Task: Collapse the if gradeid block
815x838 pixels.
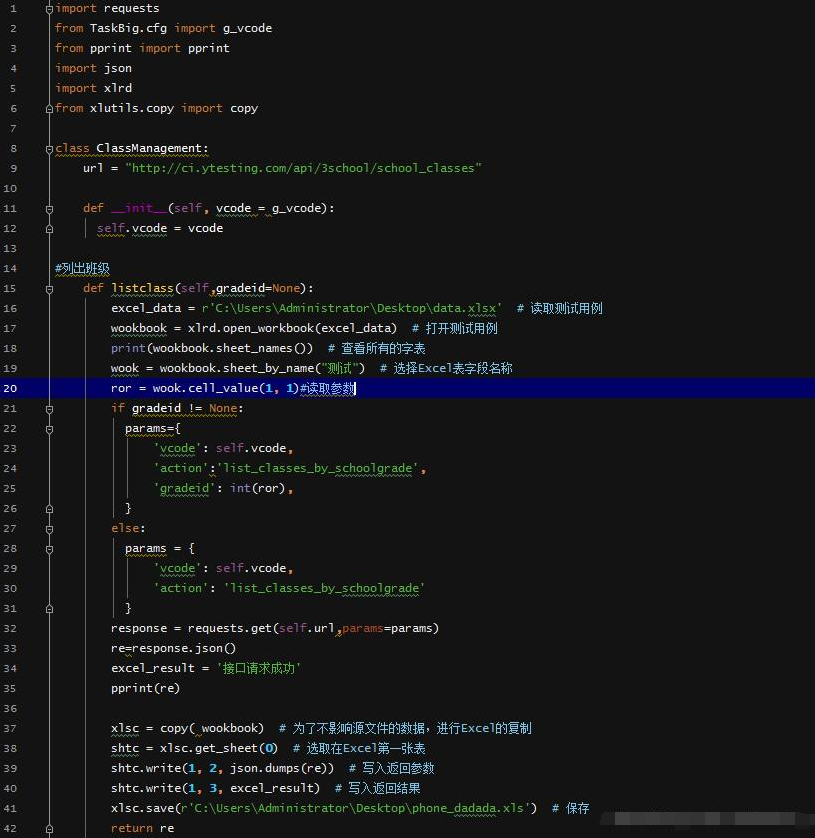Action: [48, 408]
